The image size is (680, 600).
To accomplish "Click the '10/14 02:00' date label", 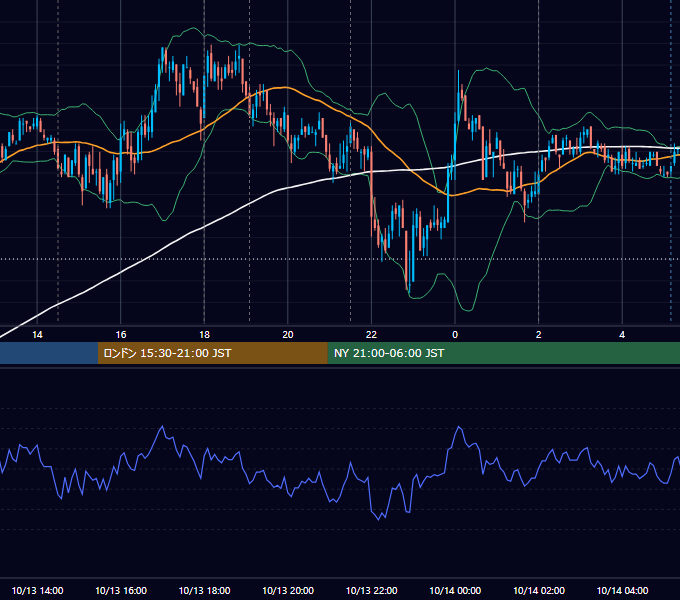I will coord(539,590).
